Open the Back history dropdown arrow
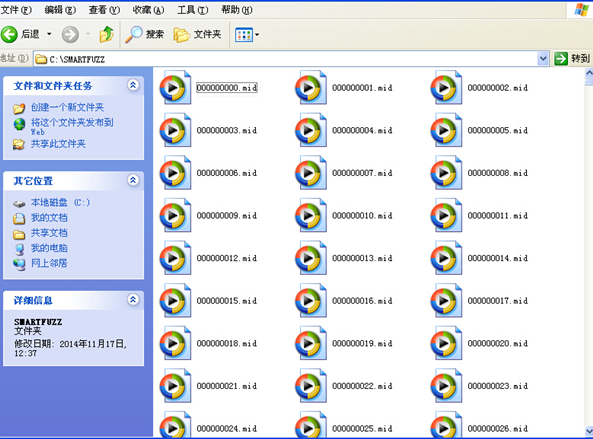This screenshot has width=593, height=439. [49, 34]
